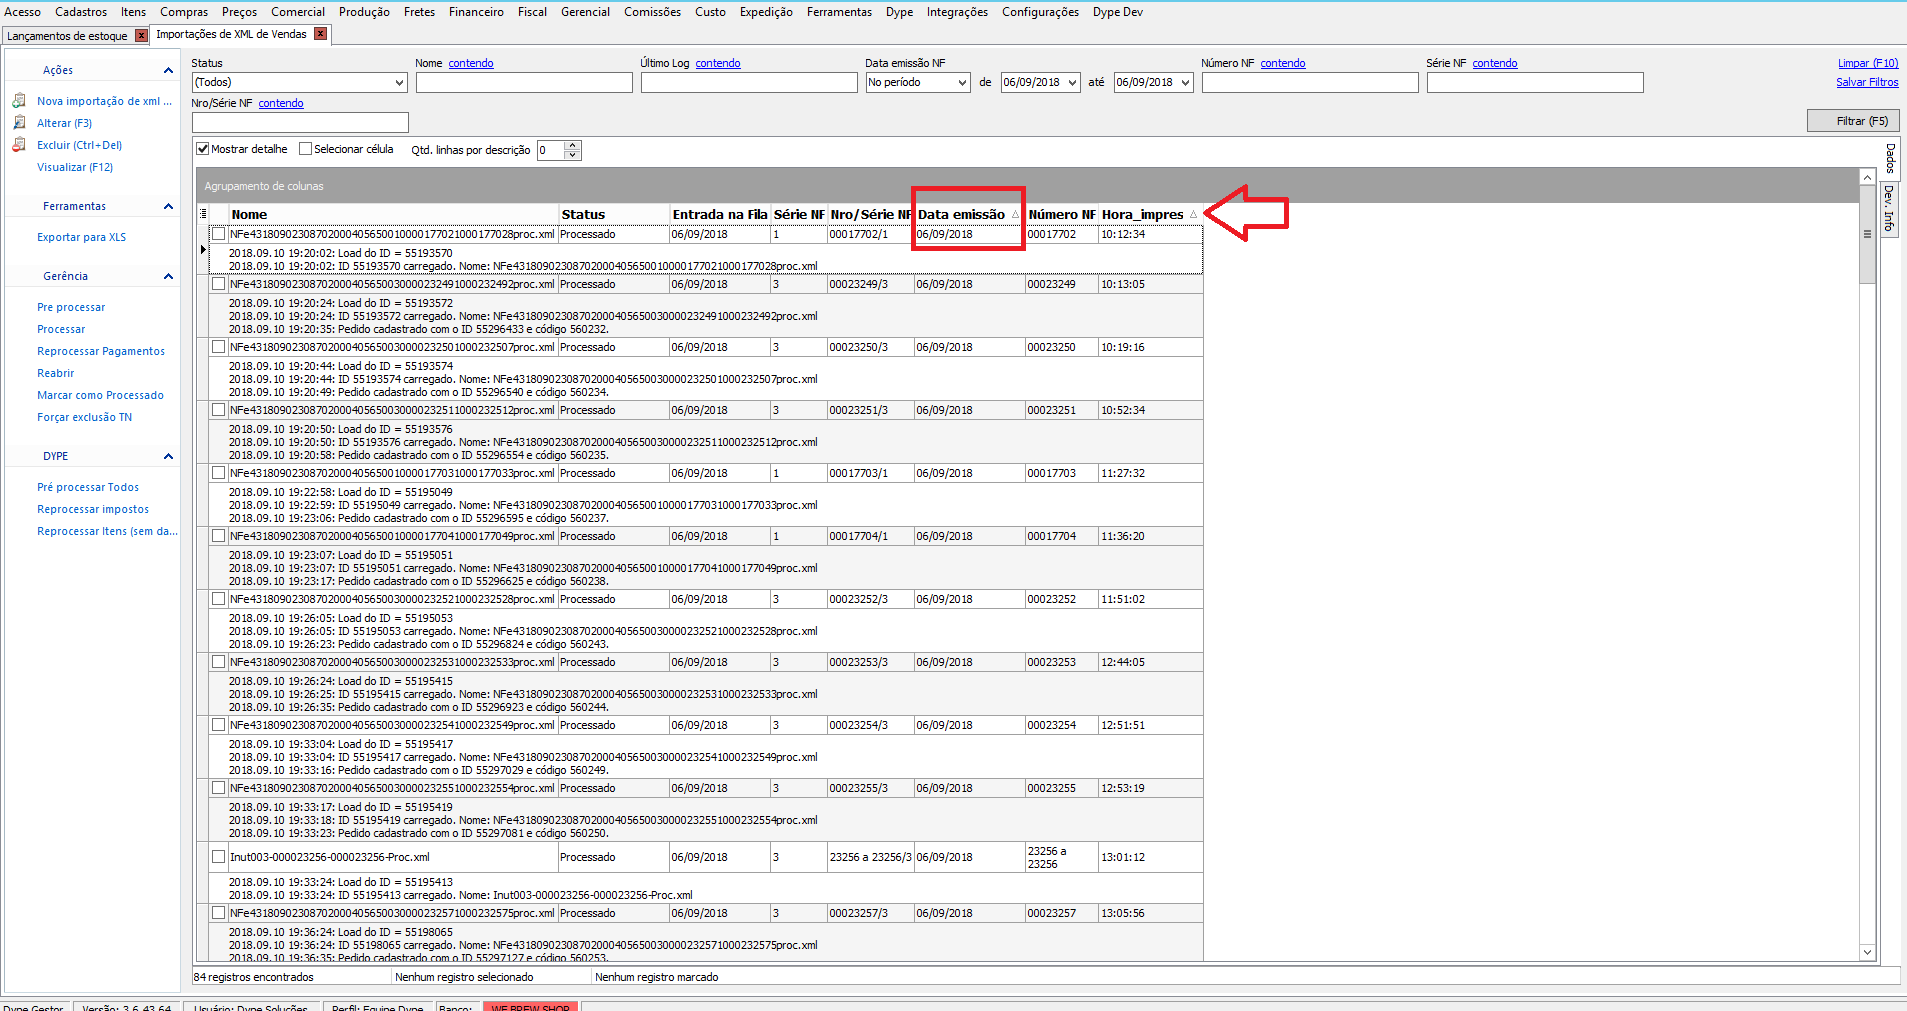Collapse the DYPE section
Image resolution: width=1907 pixels, height=1011 pixels.
point(168,456)
